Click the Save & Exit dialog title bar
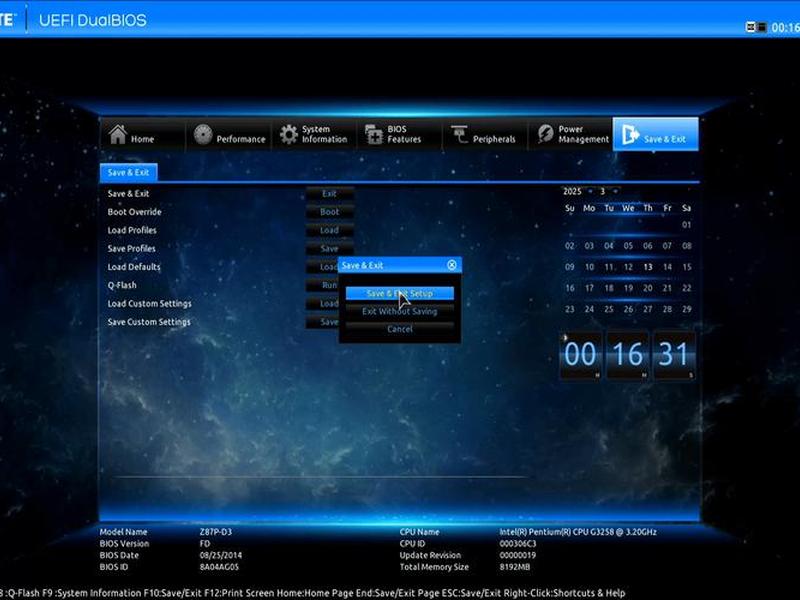This screenshot has width=800, height=600. pos(399,265)
